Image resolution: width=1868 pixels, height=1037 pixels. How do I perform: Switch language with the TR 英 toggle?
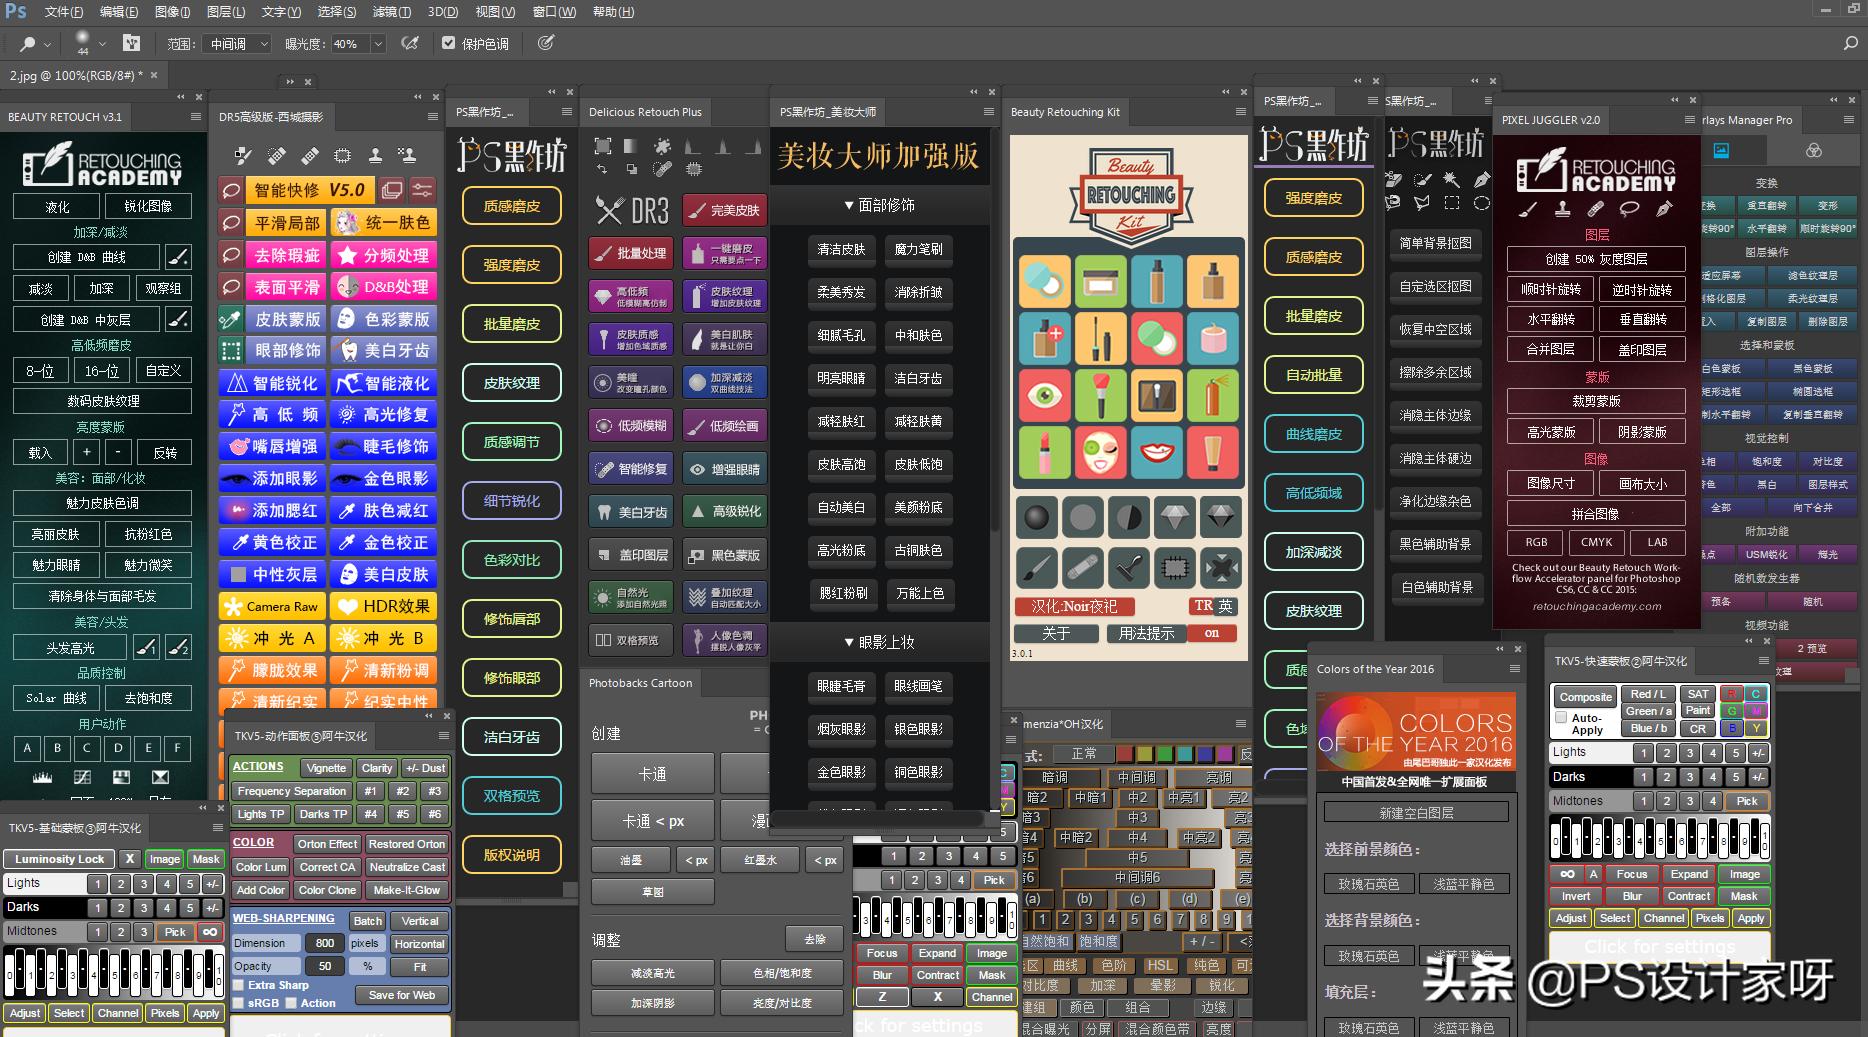pos(1214,606)
